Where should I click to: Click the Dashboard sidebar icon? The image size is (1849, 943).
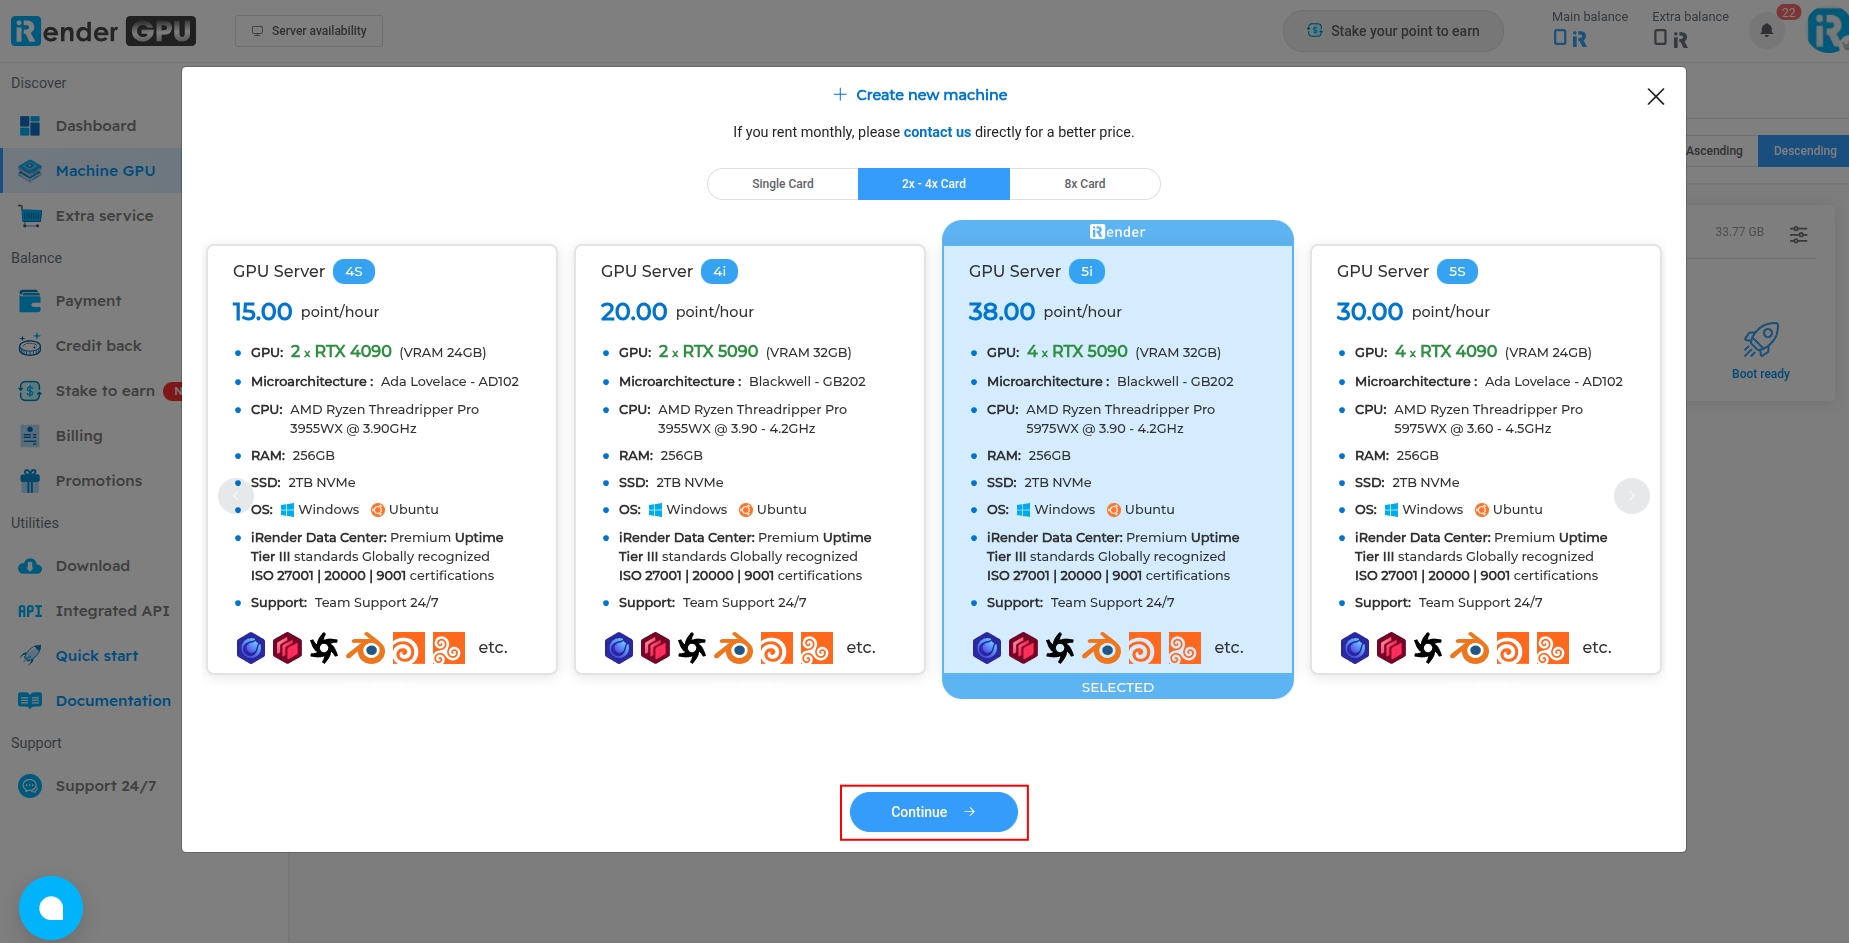pos(30,126)
